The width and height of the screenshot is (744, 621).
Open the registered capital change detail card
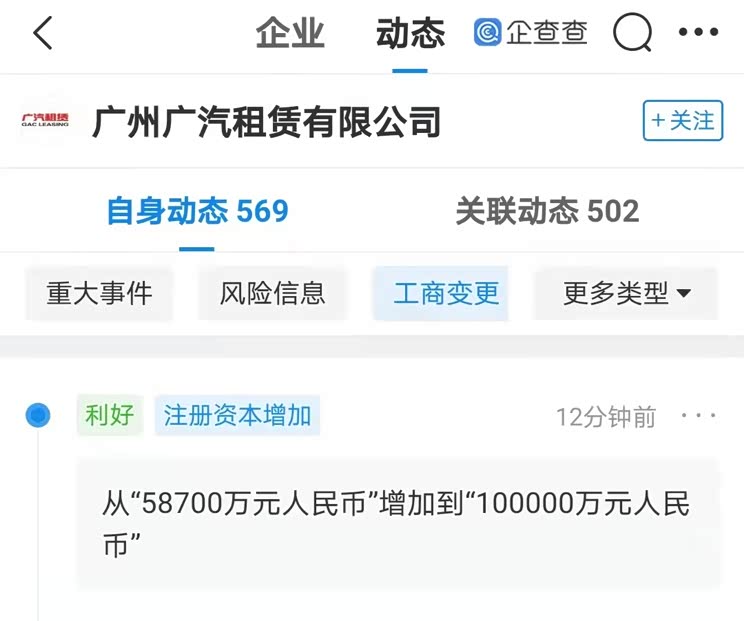click(x=398, y=524)
